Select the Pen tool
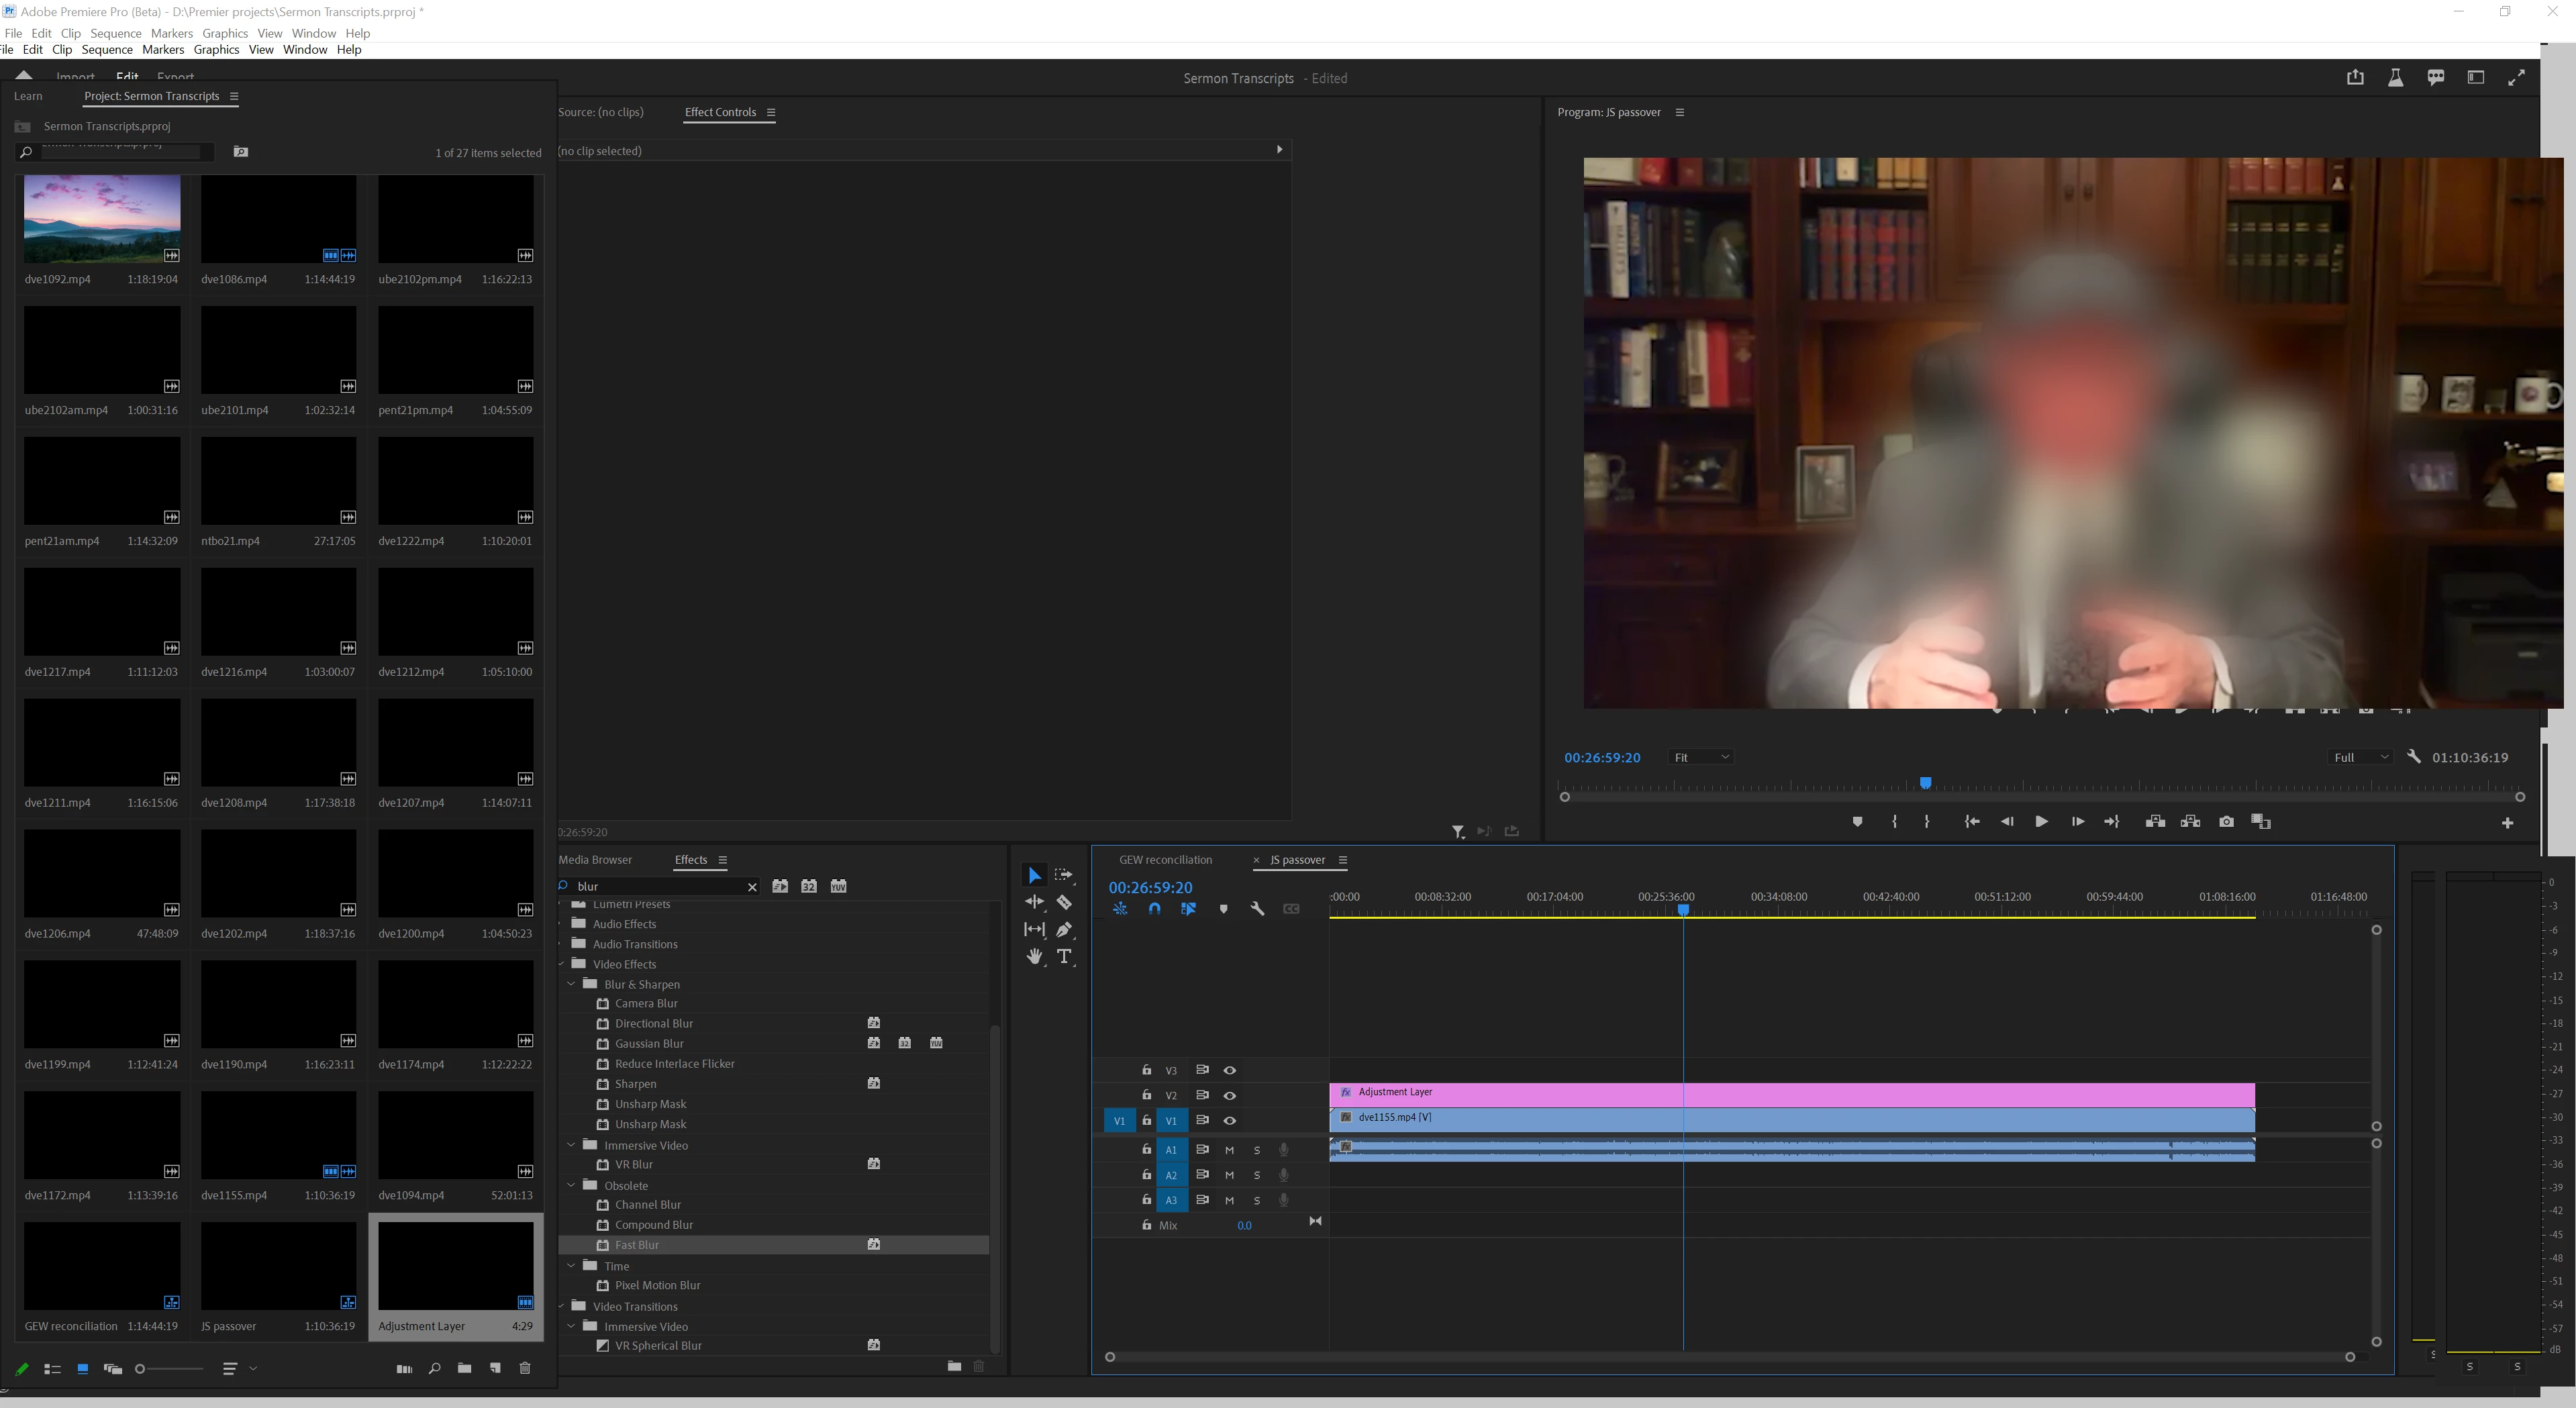Image resolution: width=2576 pixels, height=1408 pixels. (1064, 930)
